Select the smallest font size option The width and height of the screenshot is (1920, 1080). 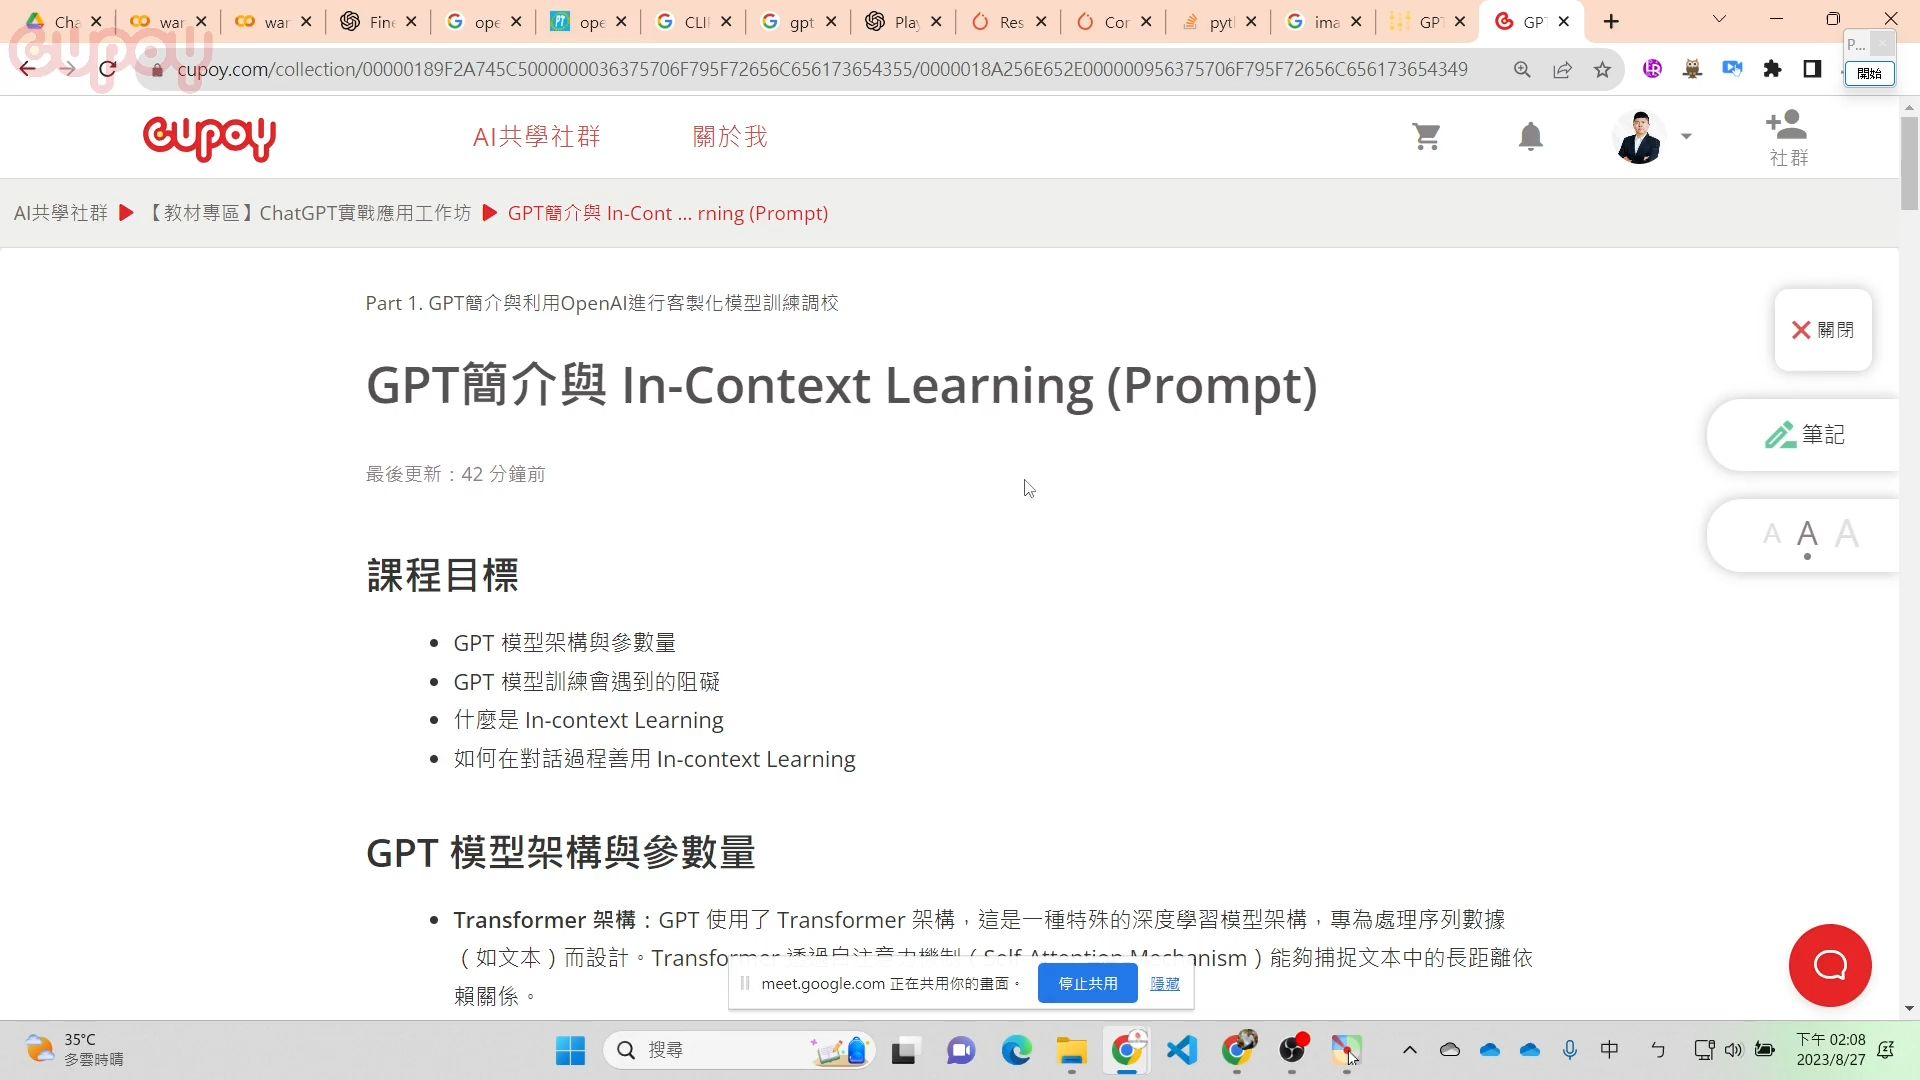(1771, 535)
